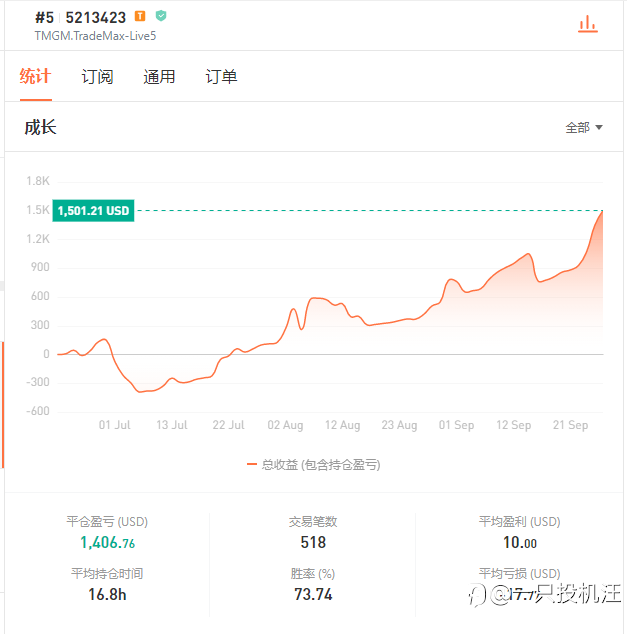
Task: Click the 平均持仓时间 value 16.8h
Action: coord(107,595)
